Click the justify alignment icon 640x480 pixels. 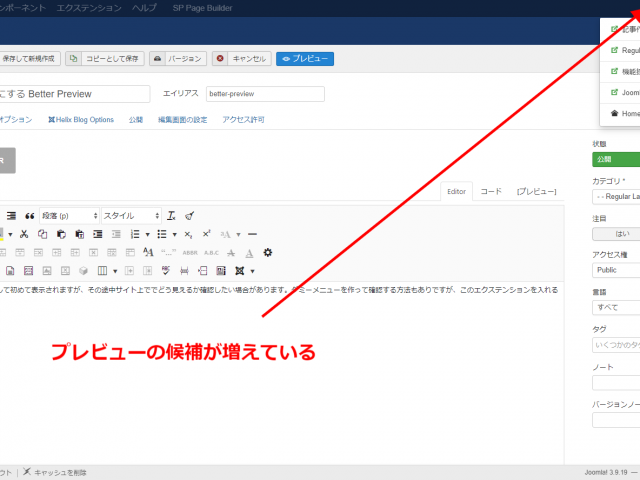pyautogui.click(x=11, y=216)
